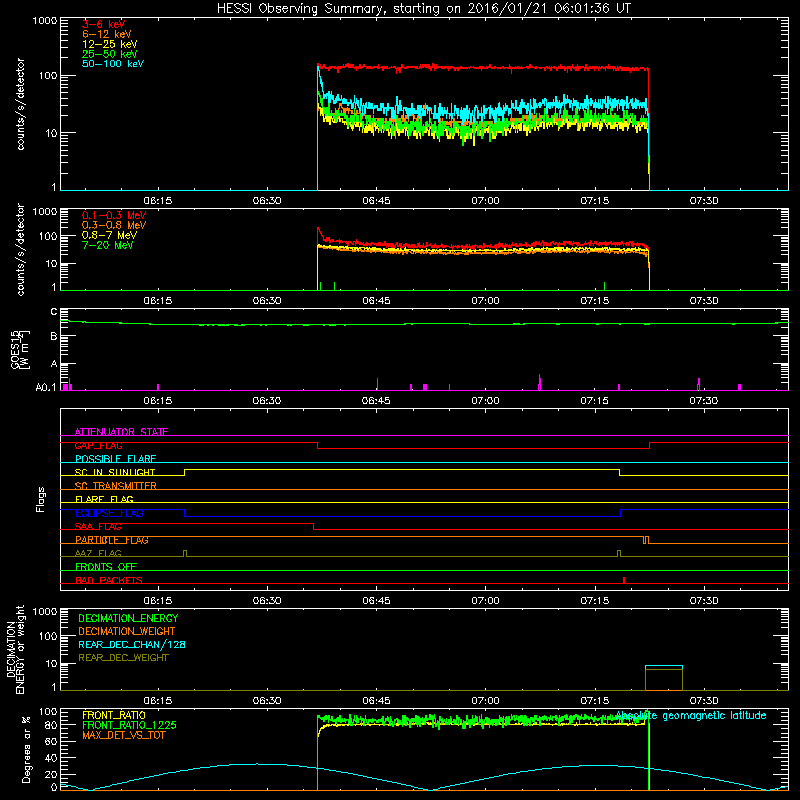
Task: Click the GOES15 axis label
Action: pyautogui.click(x=20, y=350)
